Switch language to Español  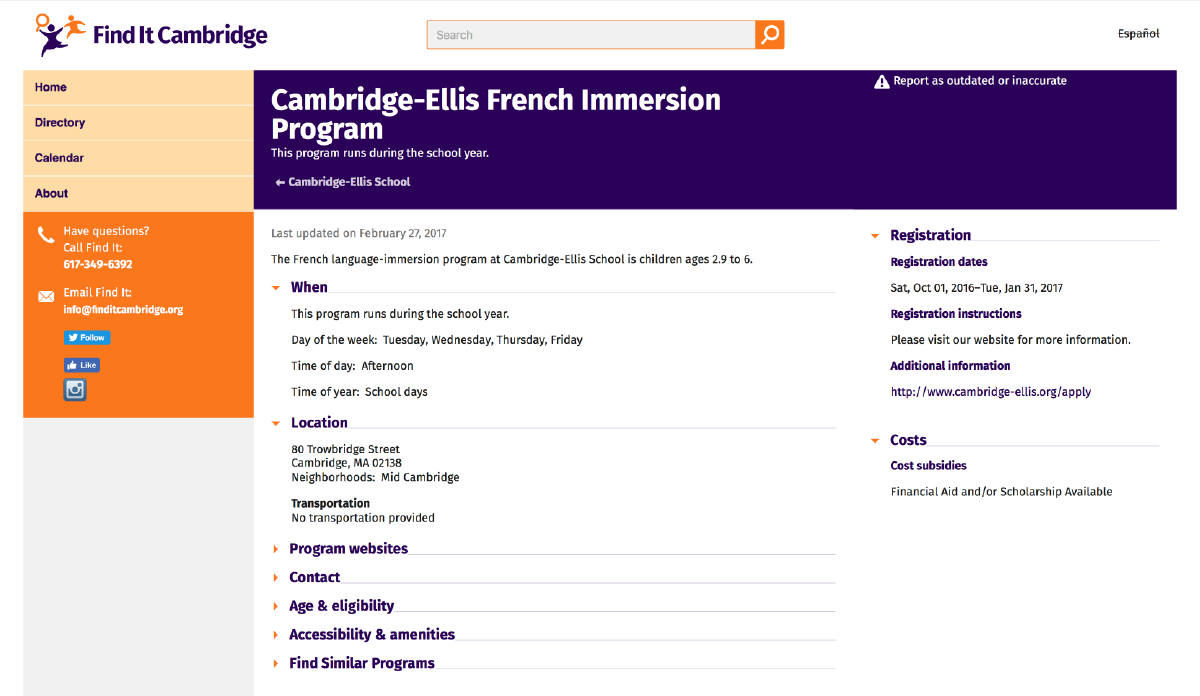1138,34
